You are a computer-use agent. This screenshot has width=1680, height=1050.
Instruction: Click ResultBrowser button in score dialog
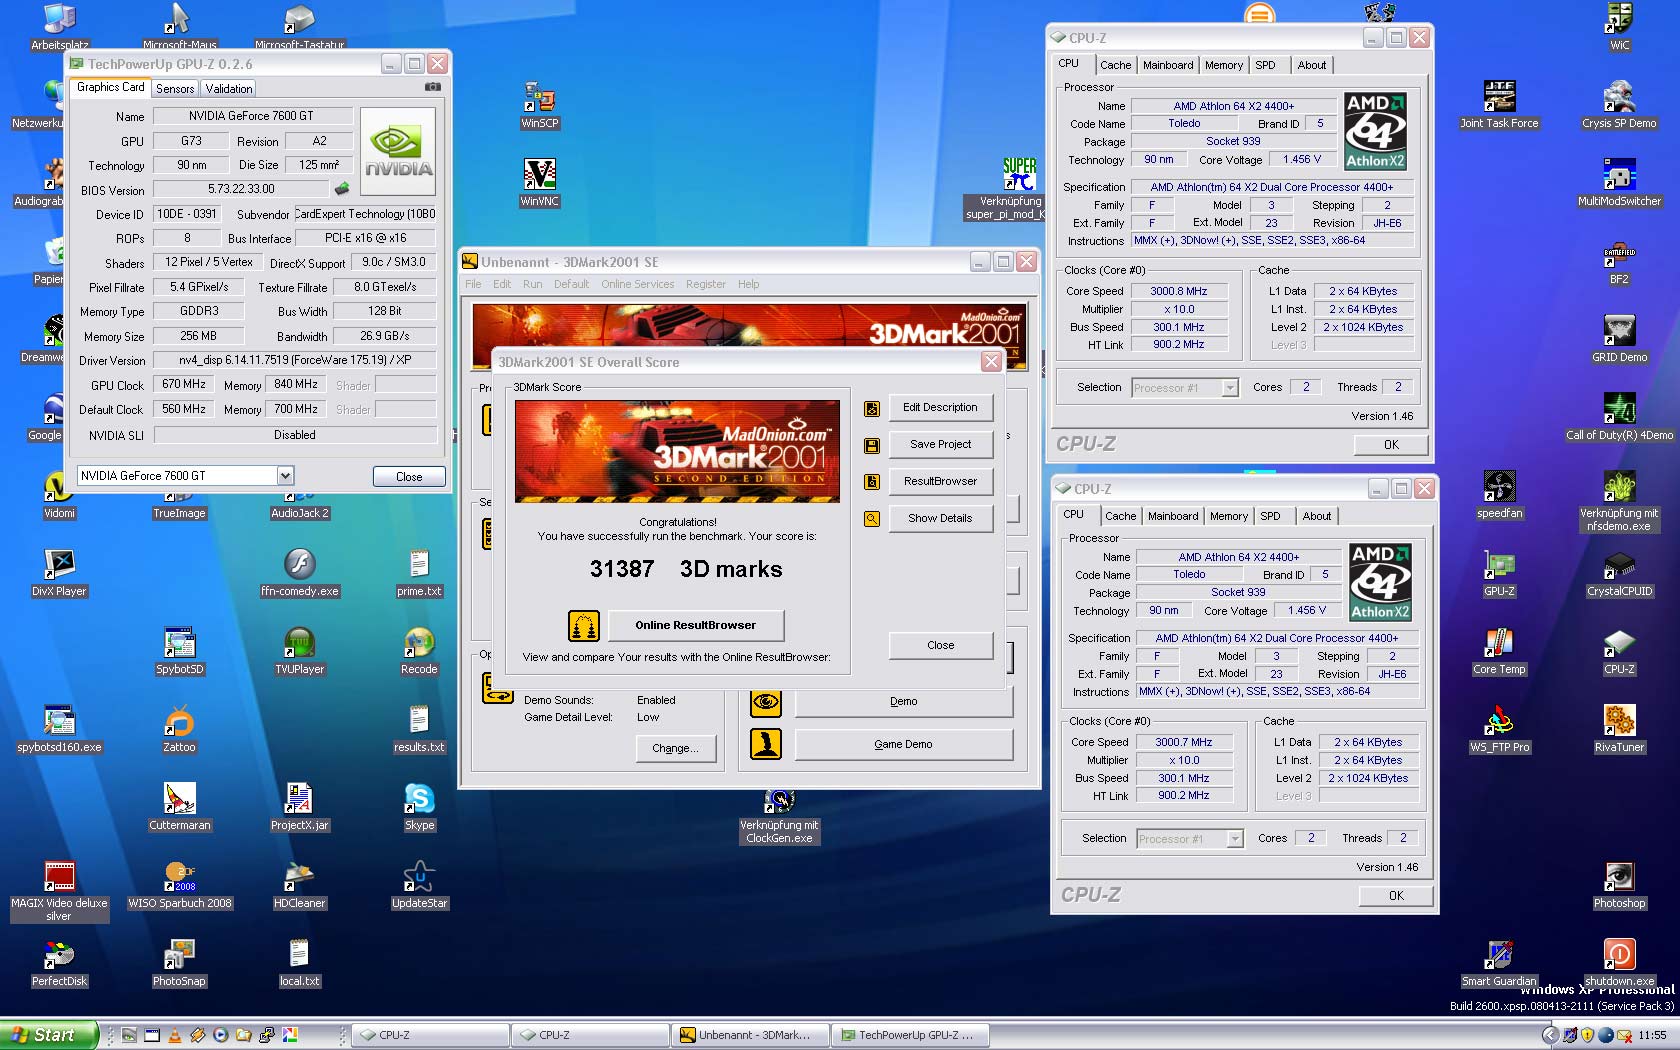click(940, 482)
